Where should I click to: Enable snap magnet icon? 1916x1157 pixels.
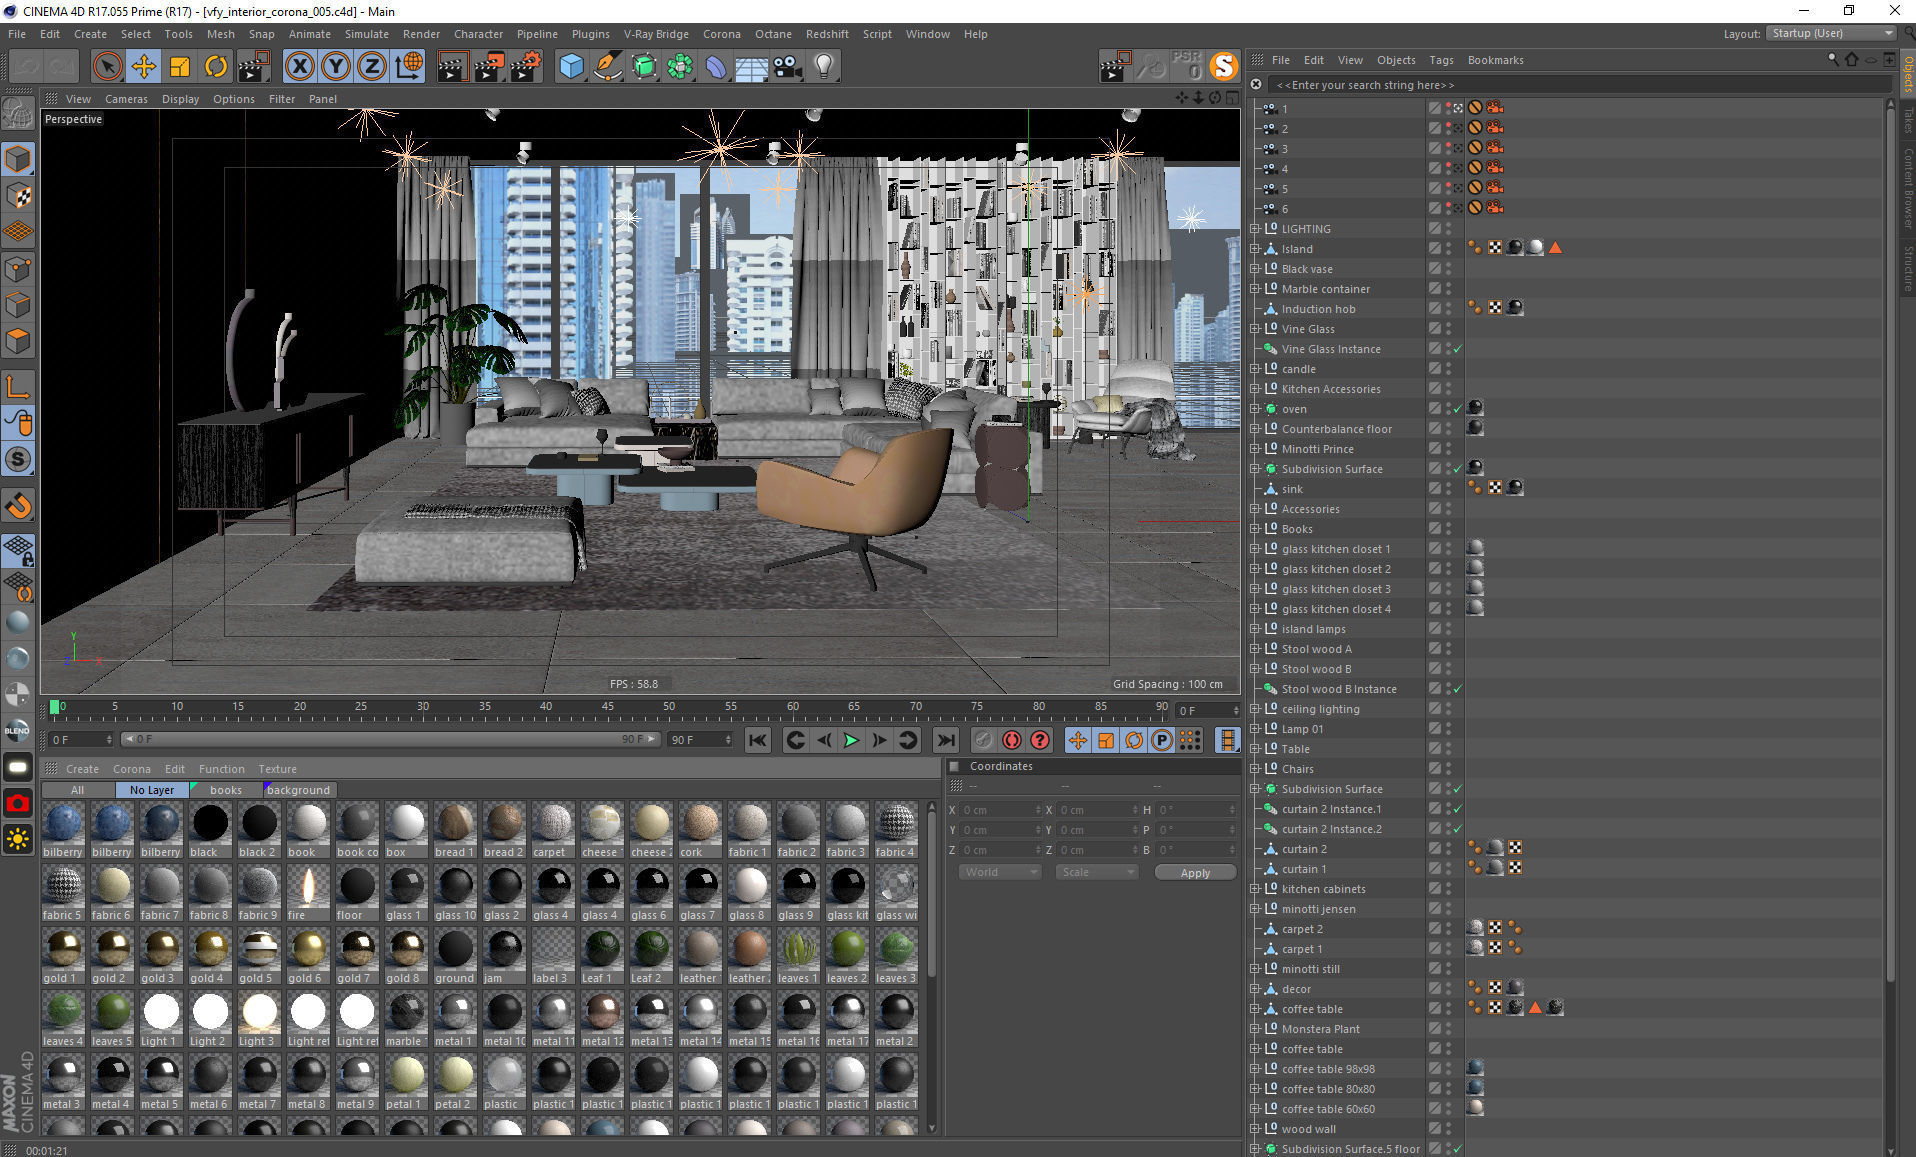[x=18, y=505]
